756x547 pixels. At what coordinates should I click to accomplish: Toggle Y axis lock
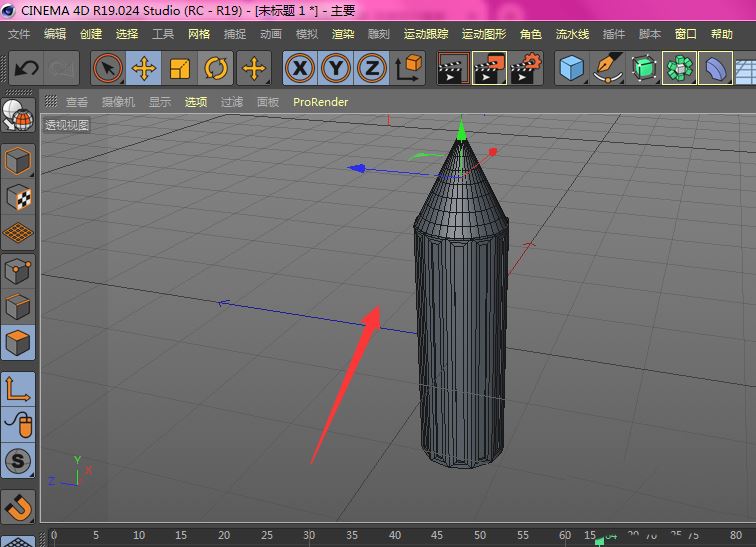[x=336, y=69]
